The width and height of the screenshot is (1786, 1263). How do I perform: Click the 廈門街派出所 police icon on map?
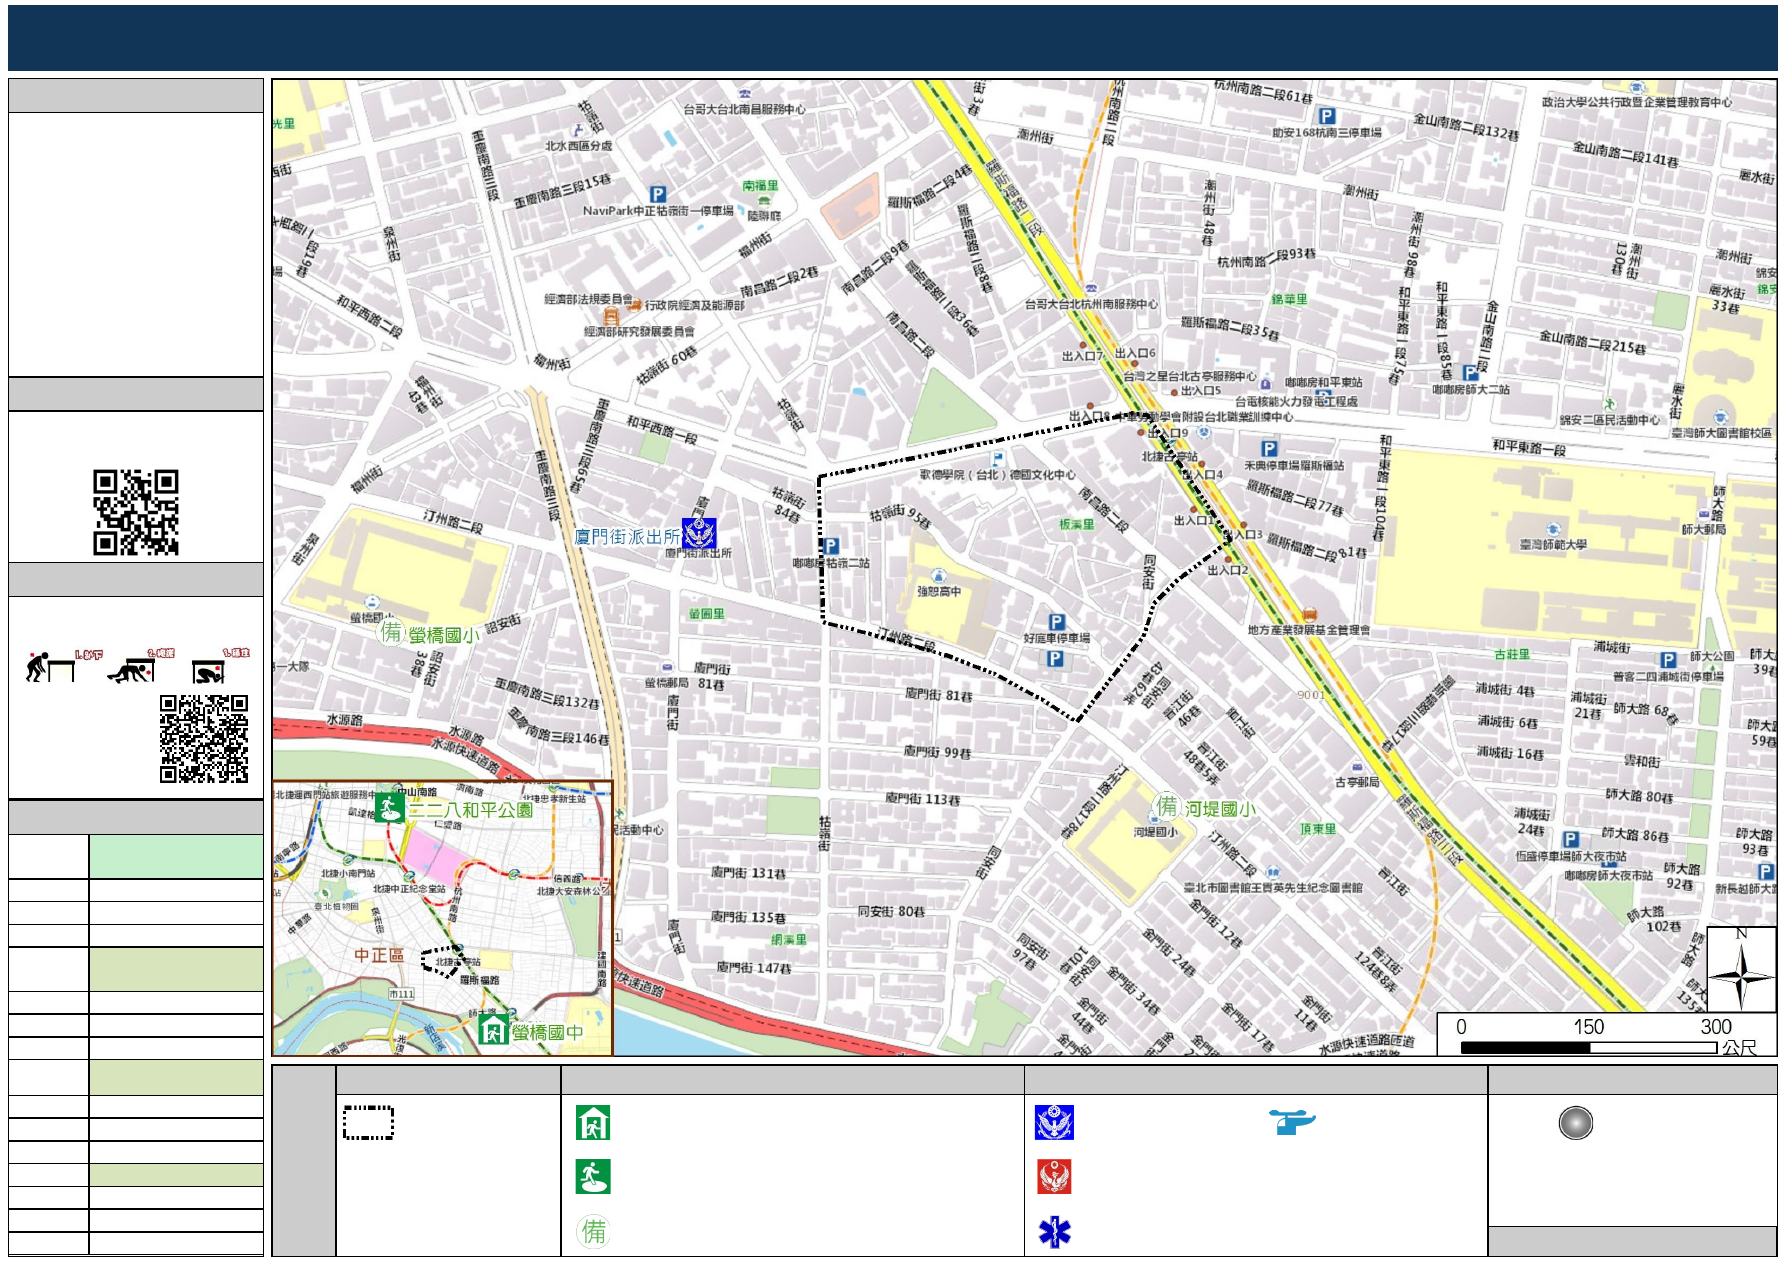(x=699, y=534)
